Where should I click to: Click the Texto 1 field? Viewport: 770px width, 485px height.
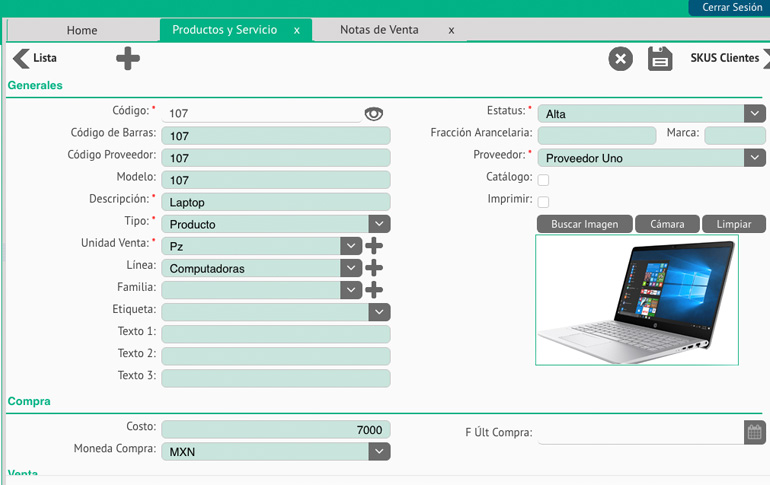(x=276, y=334)
